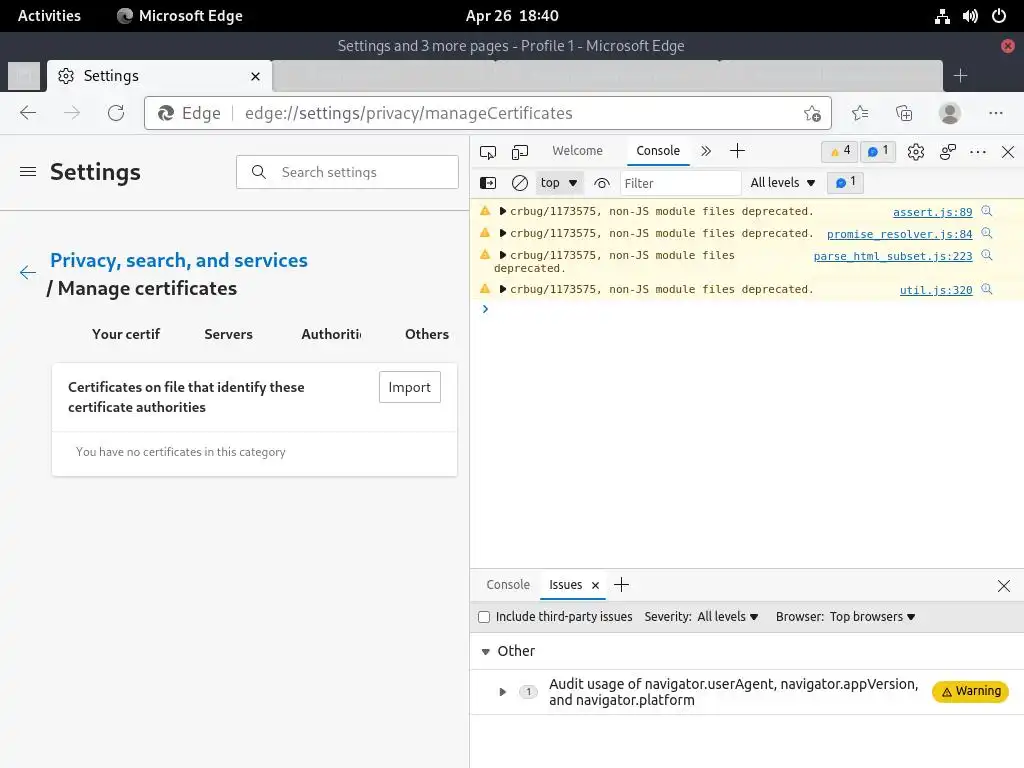Image resolution: width=1024 pixels, height=768 pixels.
Task: Open DevTools settings gear
Action: (916, 152)
